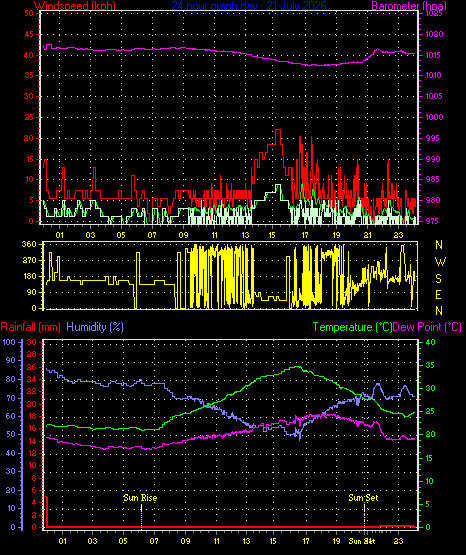Viewport: 466px width, 555px height.
Task: Click the 28 rainfall scale value
Action: click(31, 355)
